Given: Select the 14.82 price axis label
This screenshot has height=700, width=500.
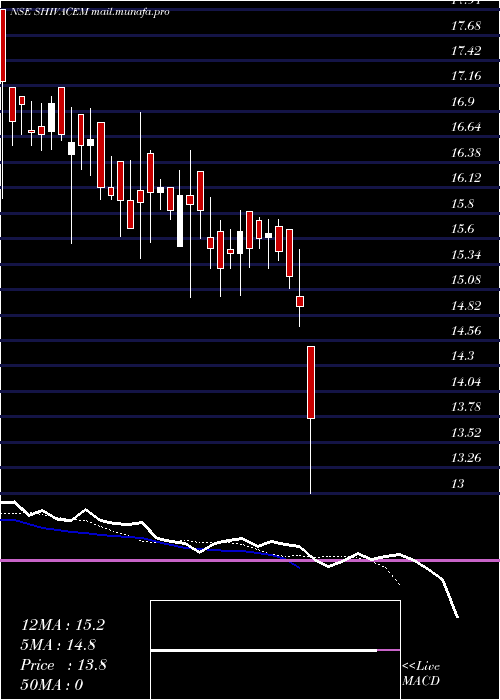Looking at the screenshot, I should (466, 305).
